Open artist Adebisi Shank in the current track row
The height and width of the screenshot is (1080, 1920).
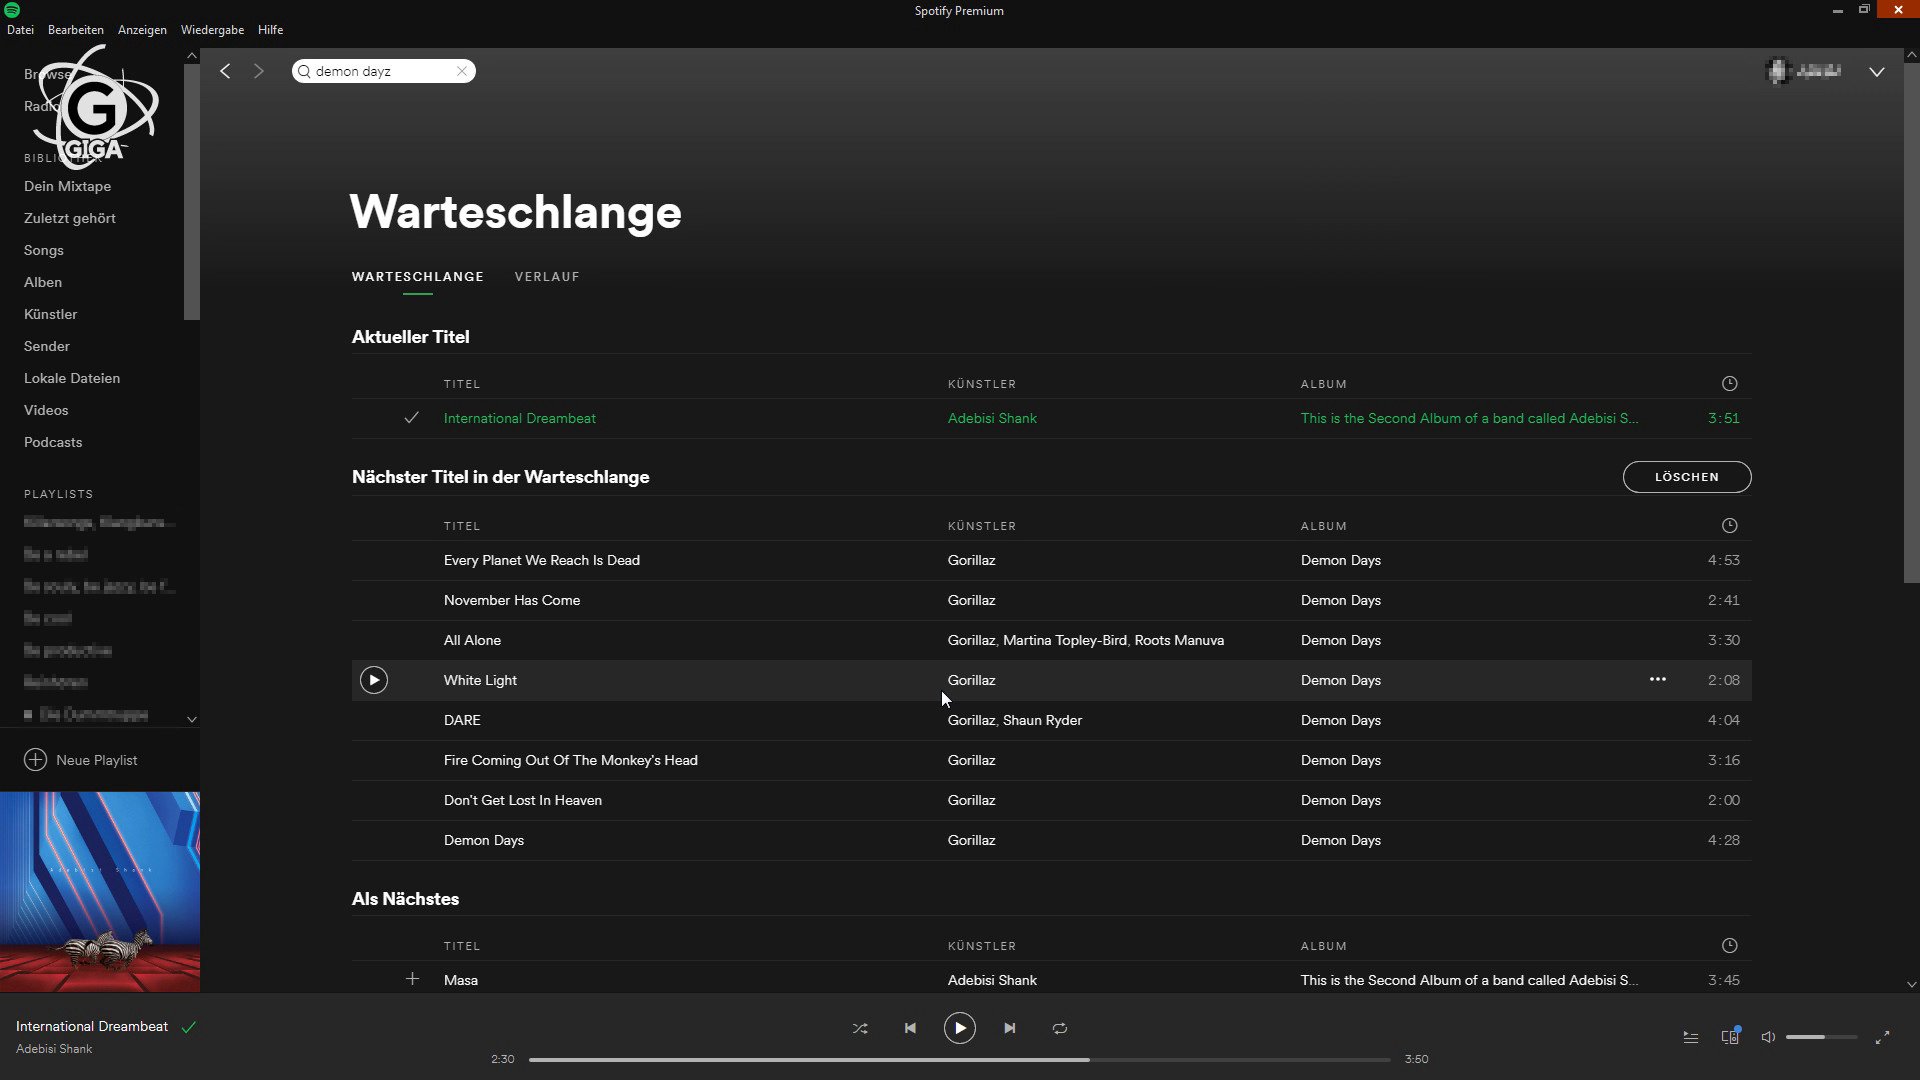pos(992,418)
